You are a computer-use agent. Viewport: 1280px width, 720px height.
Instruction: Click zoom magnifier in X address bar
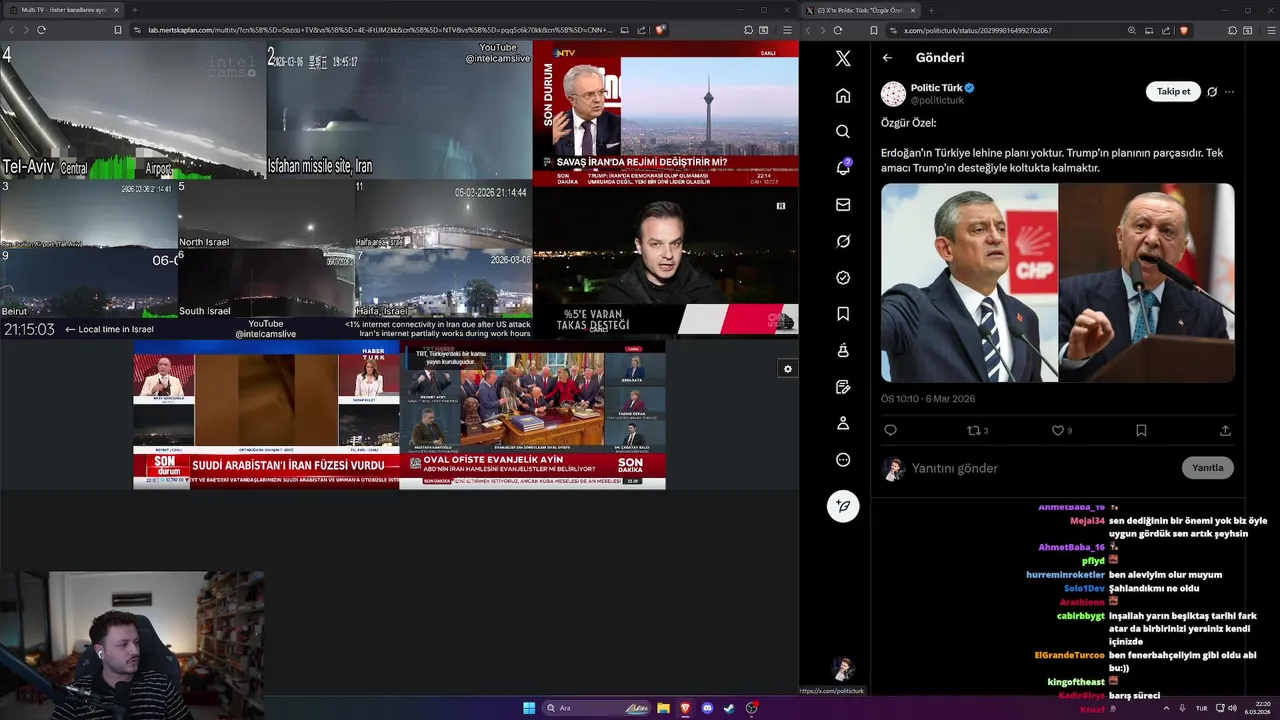pyautogui.click(x=1132, y=30)
